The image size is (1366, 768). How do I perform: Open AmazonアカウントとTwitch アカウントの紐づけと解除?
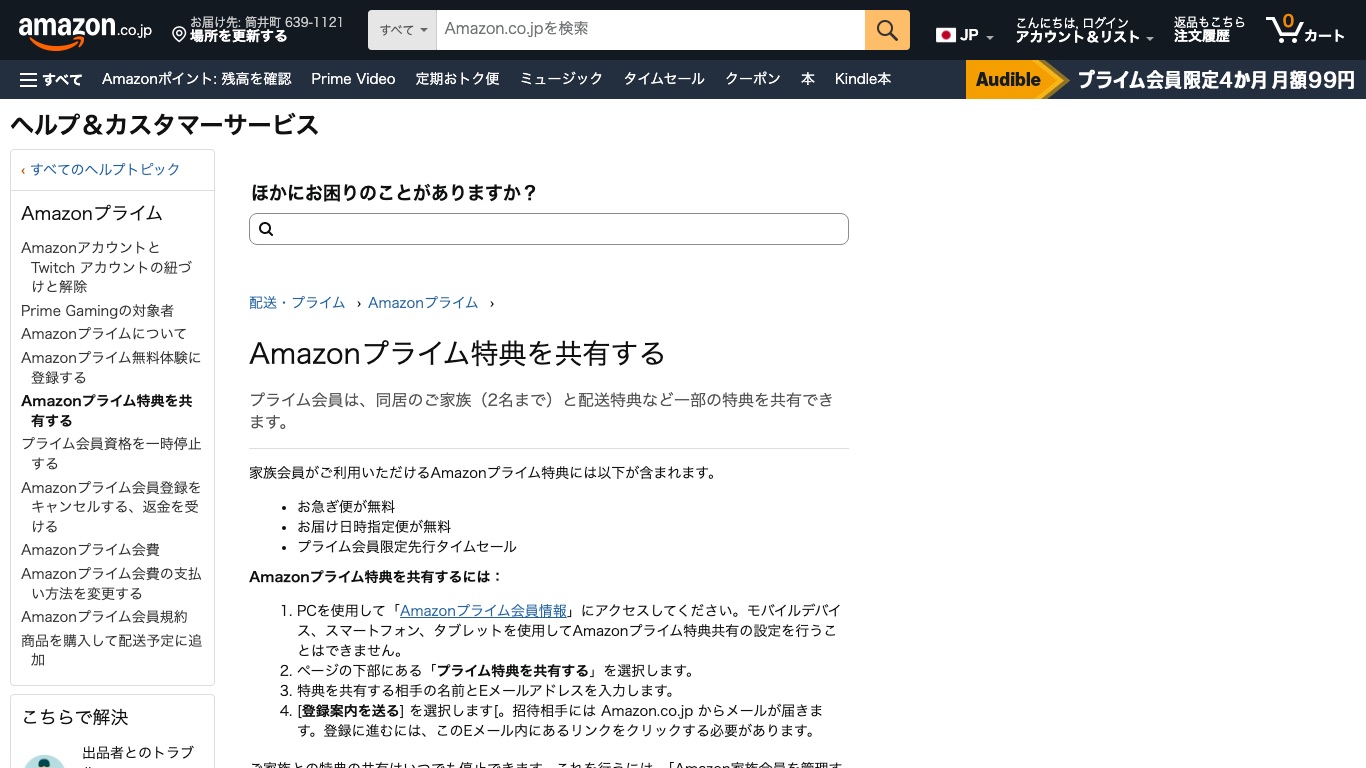point(106,267)
